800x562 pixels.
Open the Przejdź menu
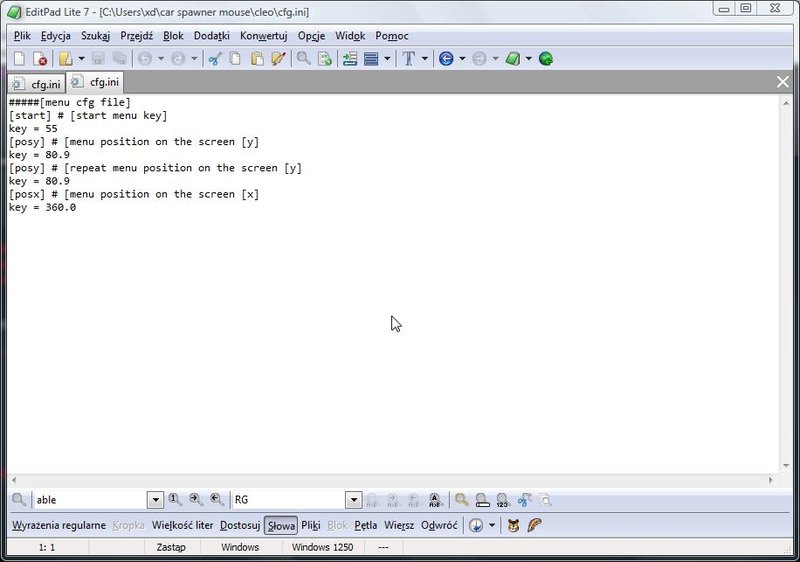[136, 36]
